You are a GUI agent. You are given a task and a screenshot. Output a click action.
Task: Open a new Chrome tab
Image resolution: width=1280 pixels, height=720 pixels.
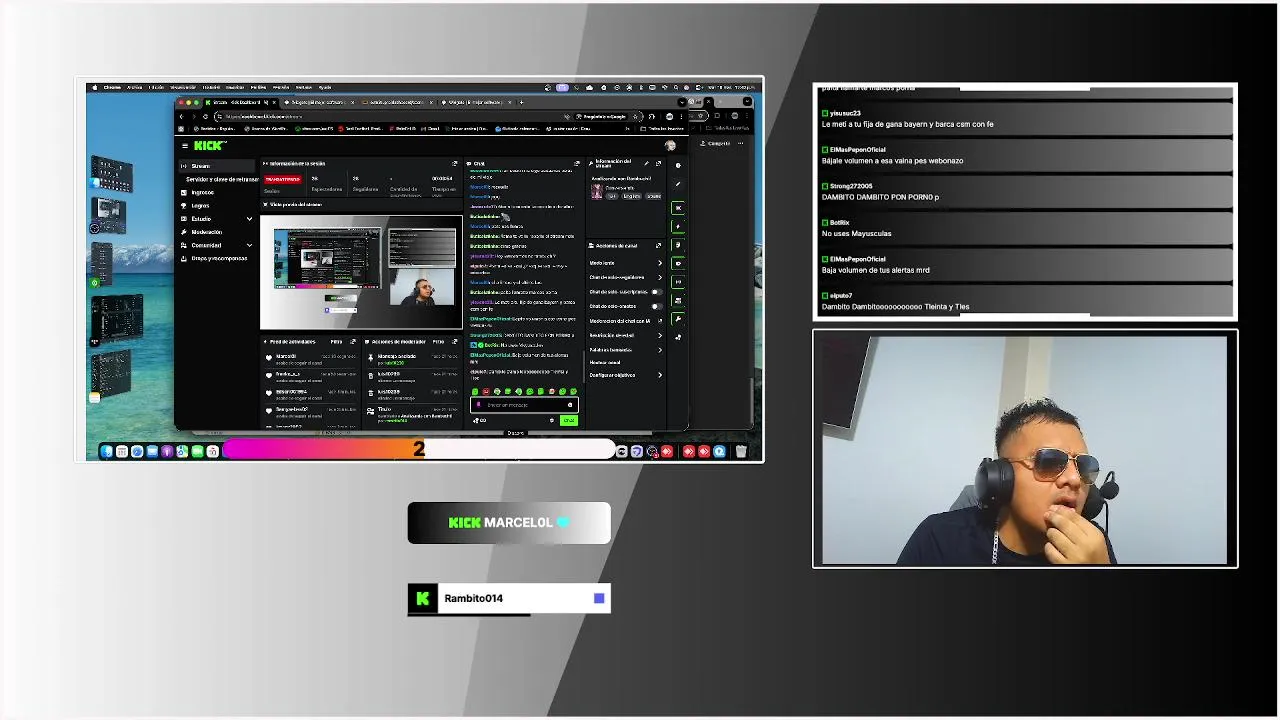click(x=521, y=102)
